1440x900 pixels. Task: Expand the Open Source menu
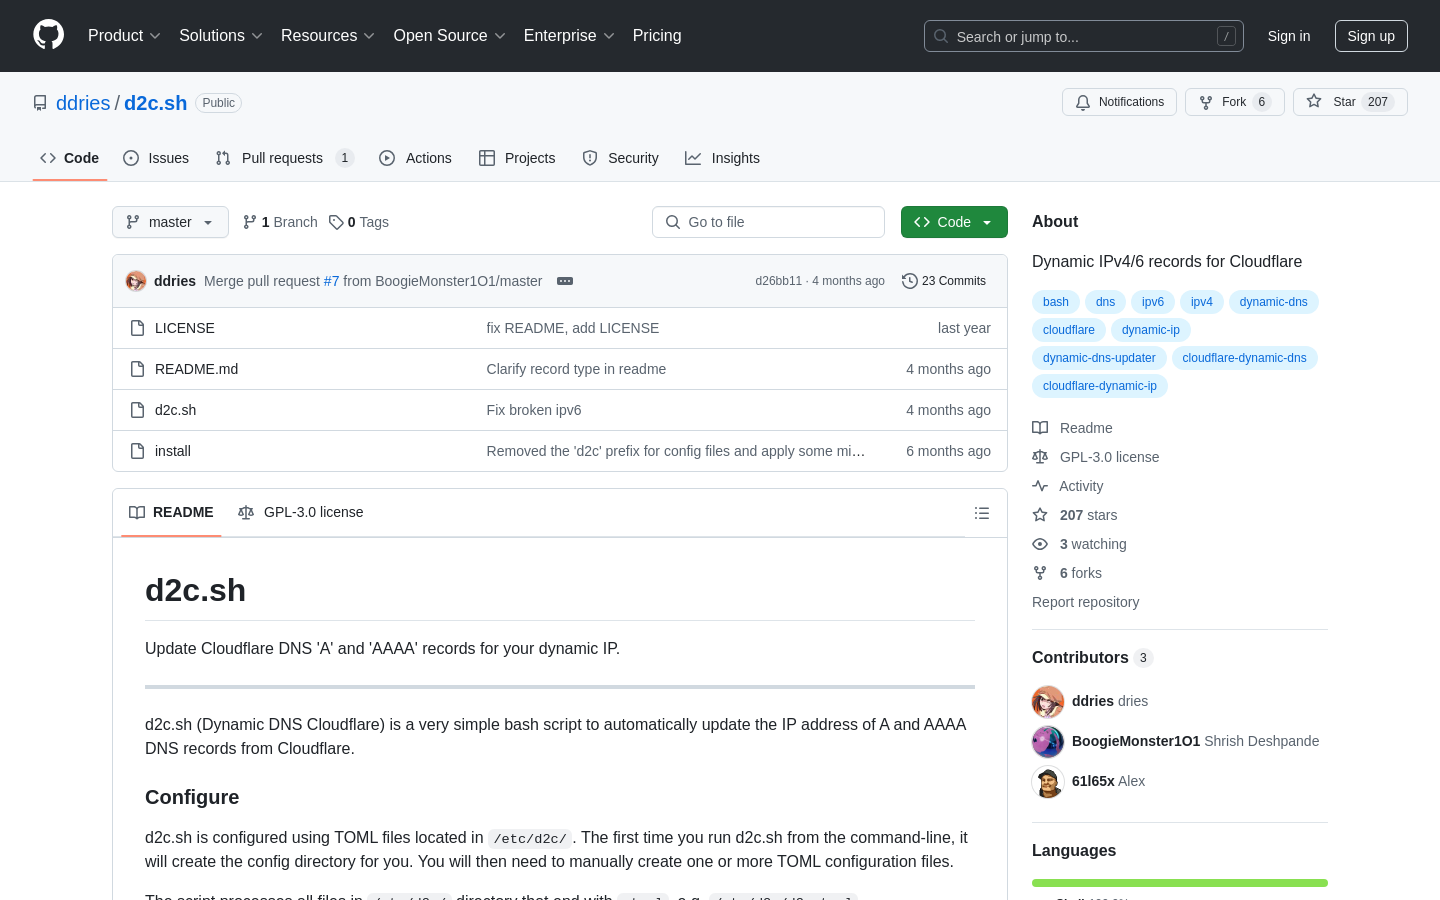[450, 35]
